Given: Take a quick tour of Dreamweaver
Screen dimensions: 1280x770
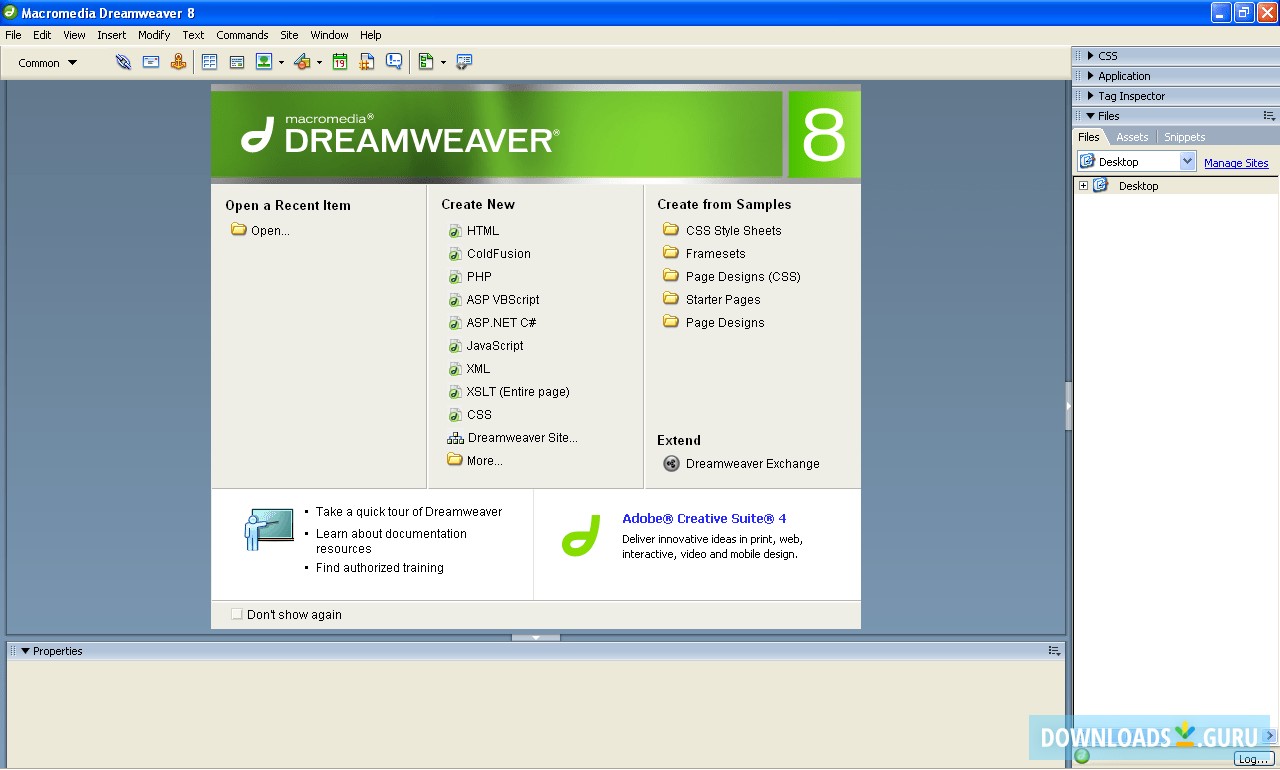Looking at the screenshot, I should (409, 512).
